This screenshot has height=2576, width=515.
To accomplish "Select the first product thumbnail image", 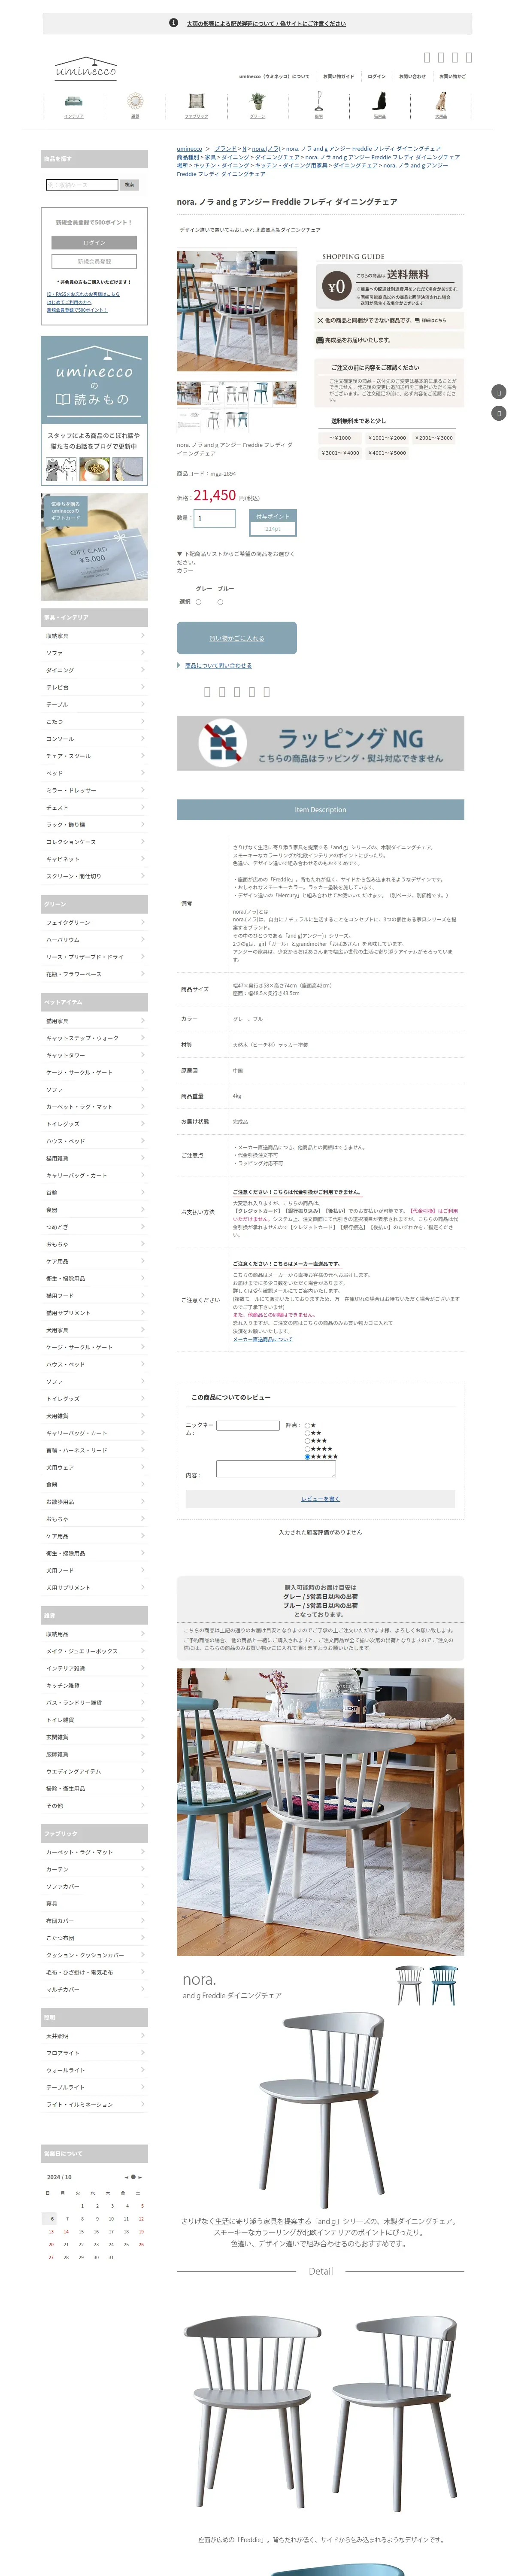I will coord(189,393).
